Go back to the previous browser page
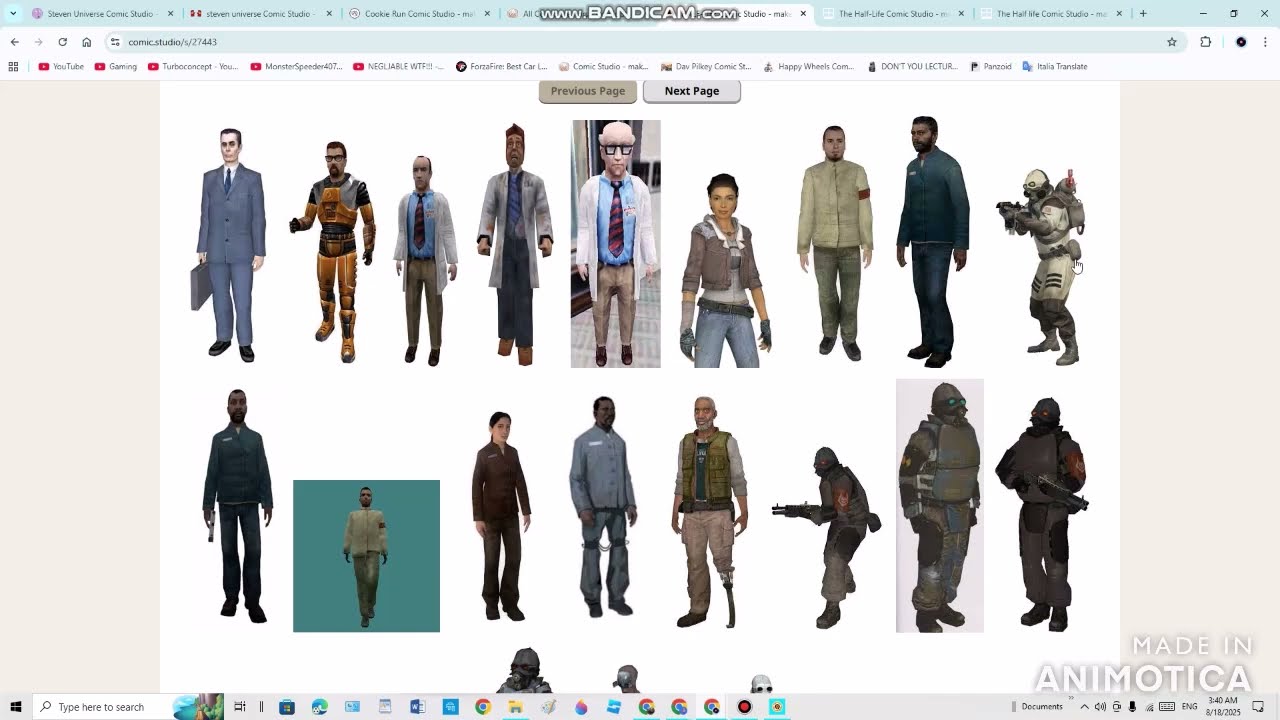Image resolution: width=1280 pixels, height=720 pixels. point(14,42)
